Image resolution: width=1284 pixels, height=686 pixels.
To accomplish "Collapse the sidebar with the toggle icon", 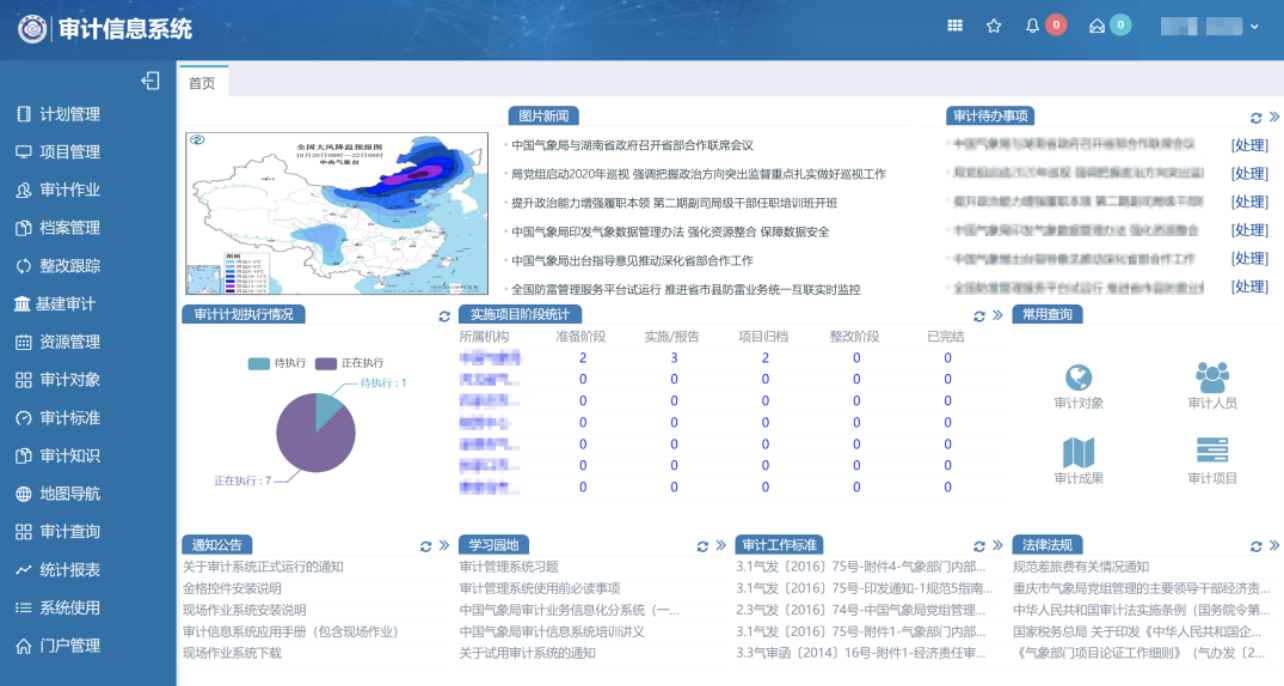I will click(x=151, y=81).
